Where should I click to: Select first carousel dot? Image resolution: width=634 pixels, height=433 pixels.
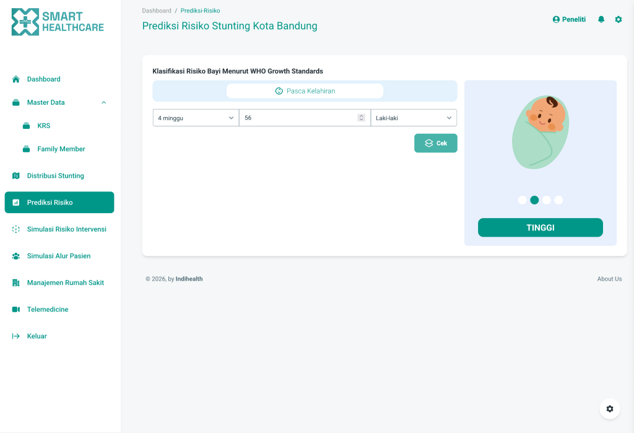point(522,200)
